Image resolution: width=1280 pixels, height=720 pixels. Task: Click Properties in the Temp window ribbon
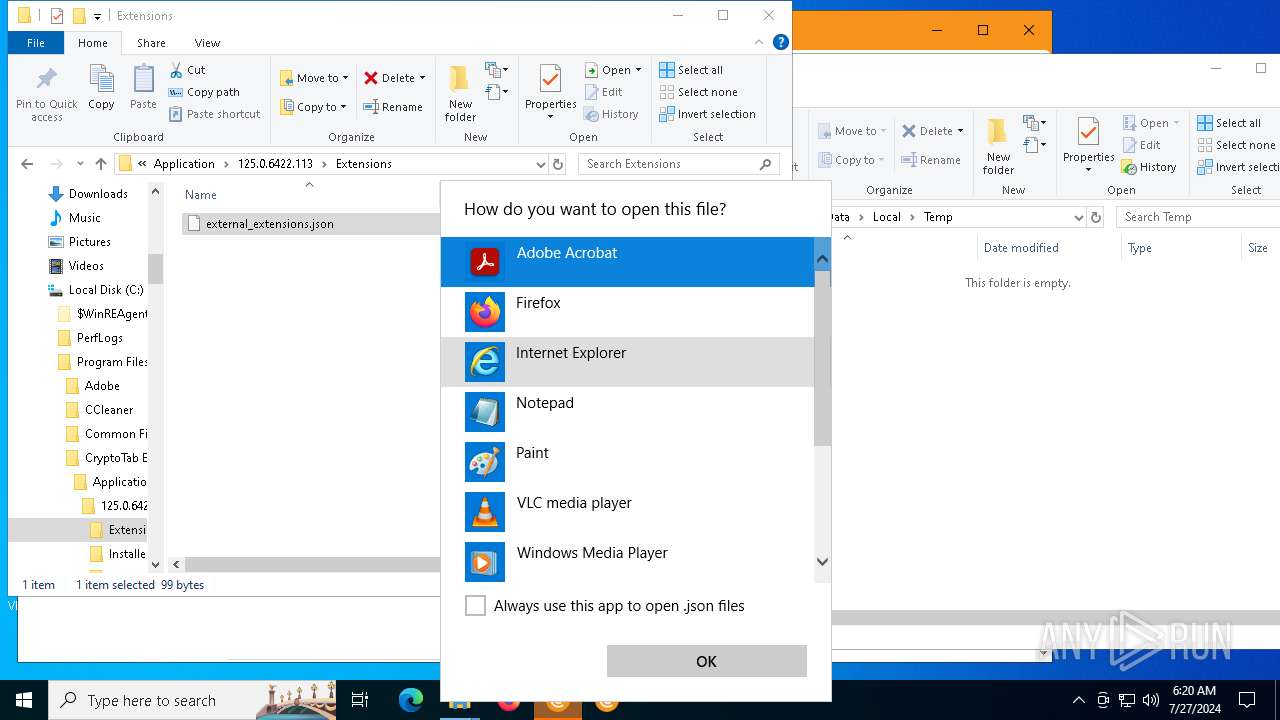[1088, 145]
